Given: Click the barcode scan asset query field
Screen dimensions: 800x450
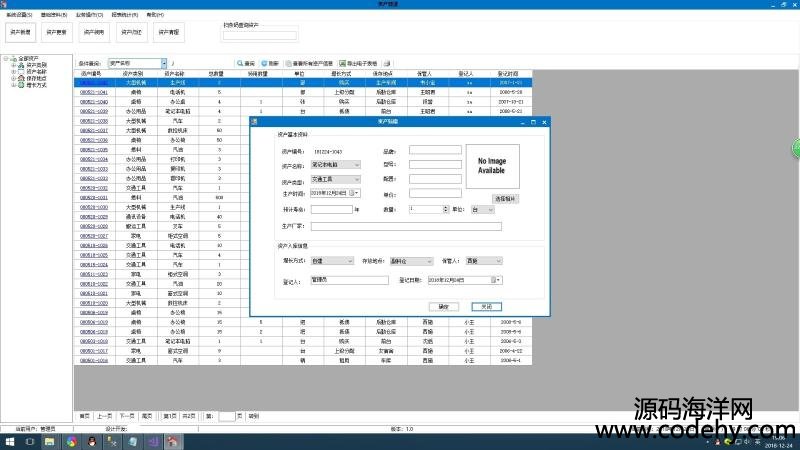Looking at the screenshot, I should click(259, 35).
